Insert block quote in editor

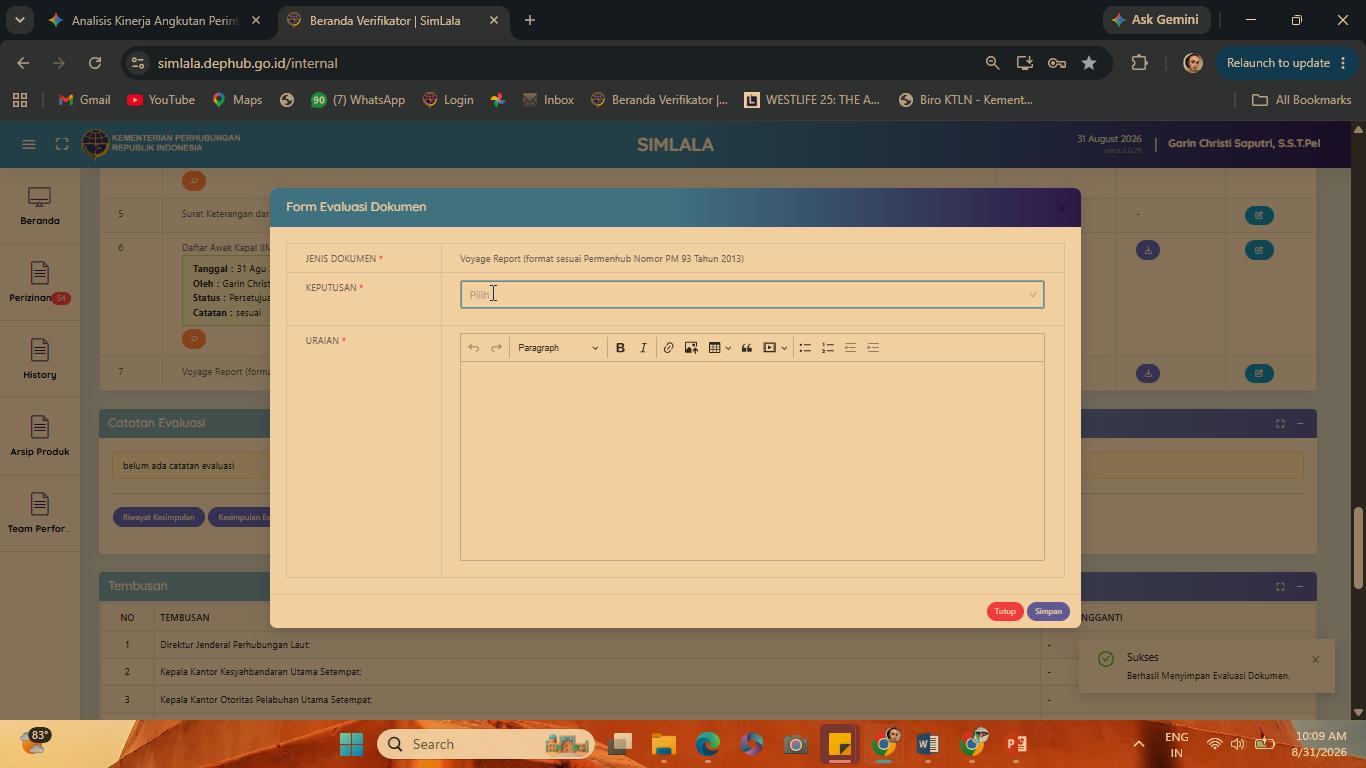click(746, 348)
